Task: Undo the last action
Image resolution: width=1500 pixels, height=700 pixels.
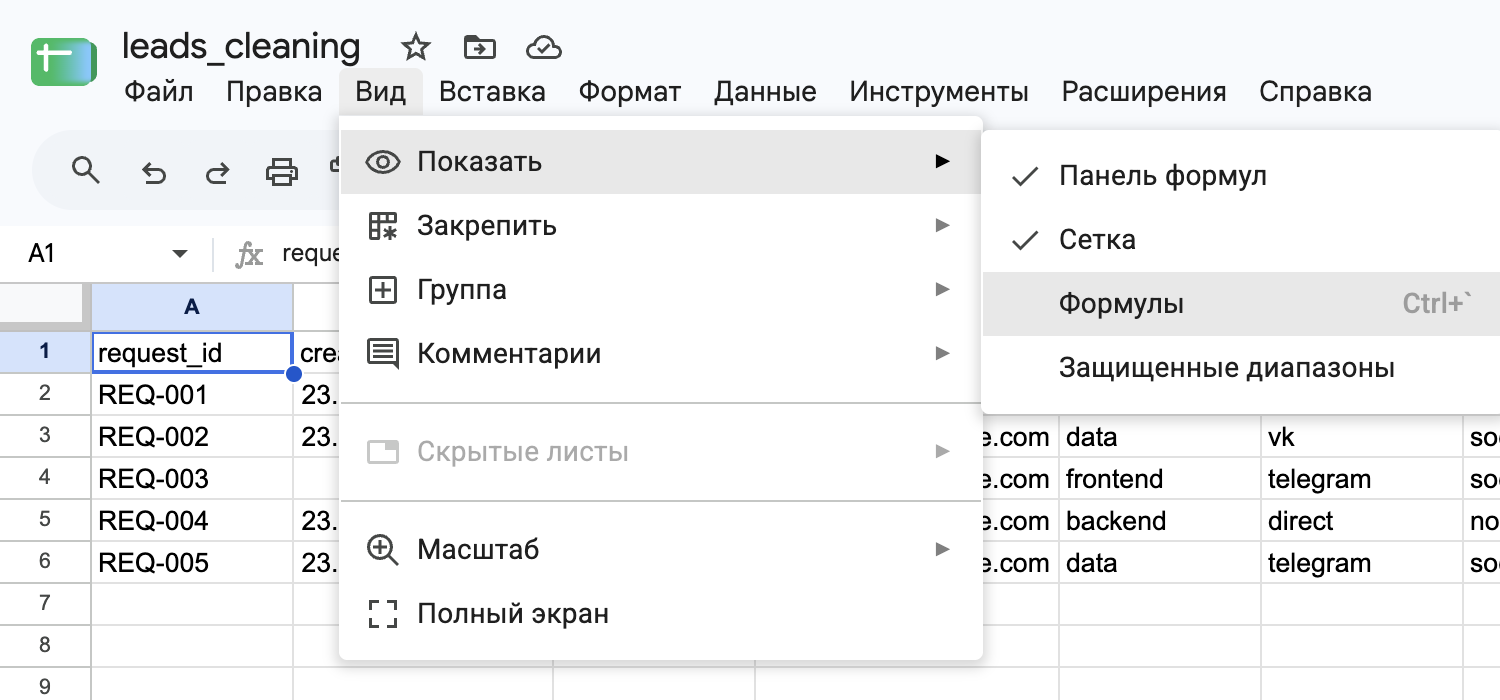Action: (153, 174)
